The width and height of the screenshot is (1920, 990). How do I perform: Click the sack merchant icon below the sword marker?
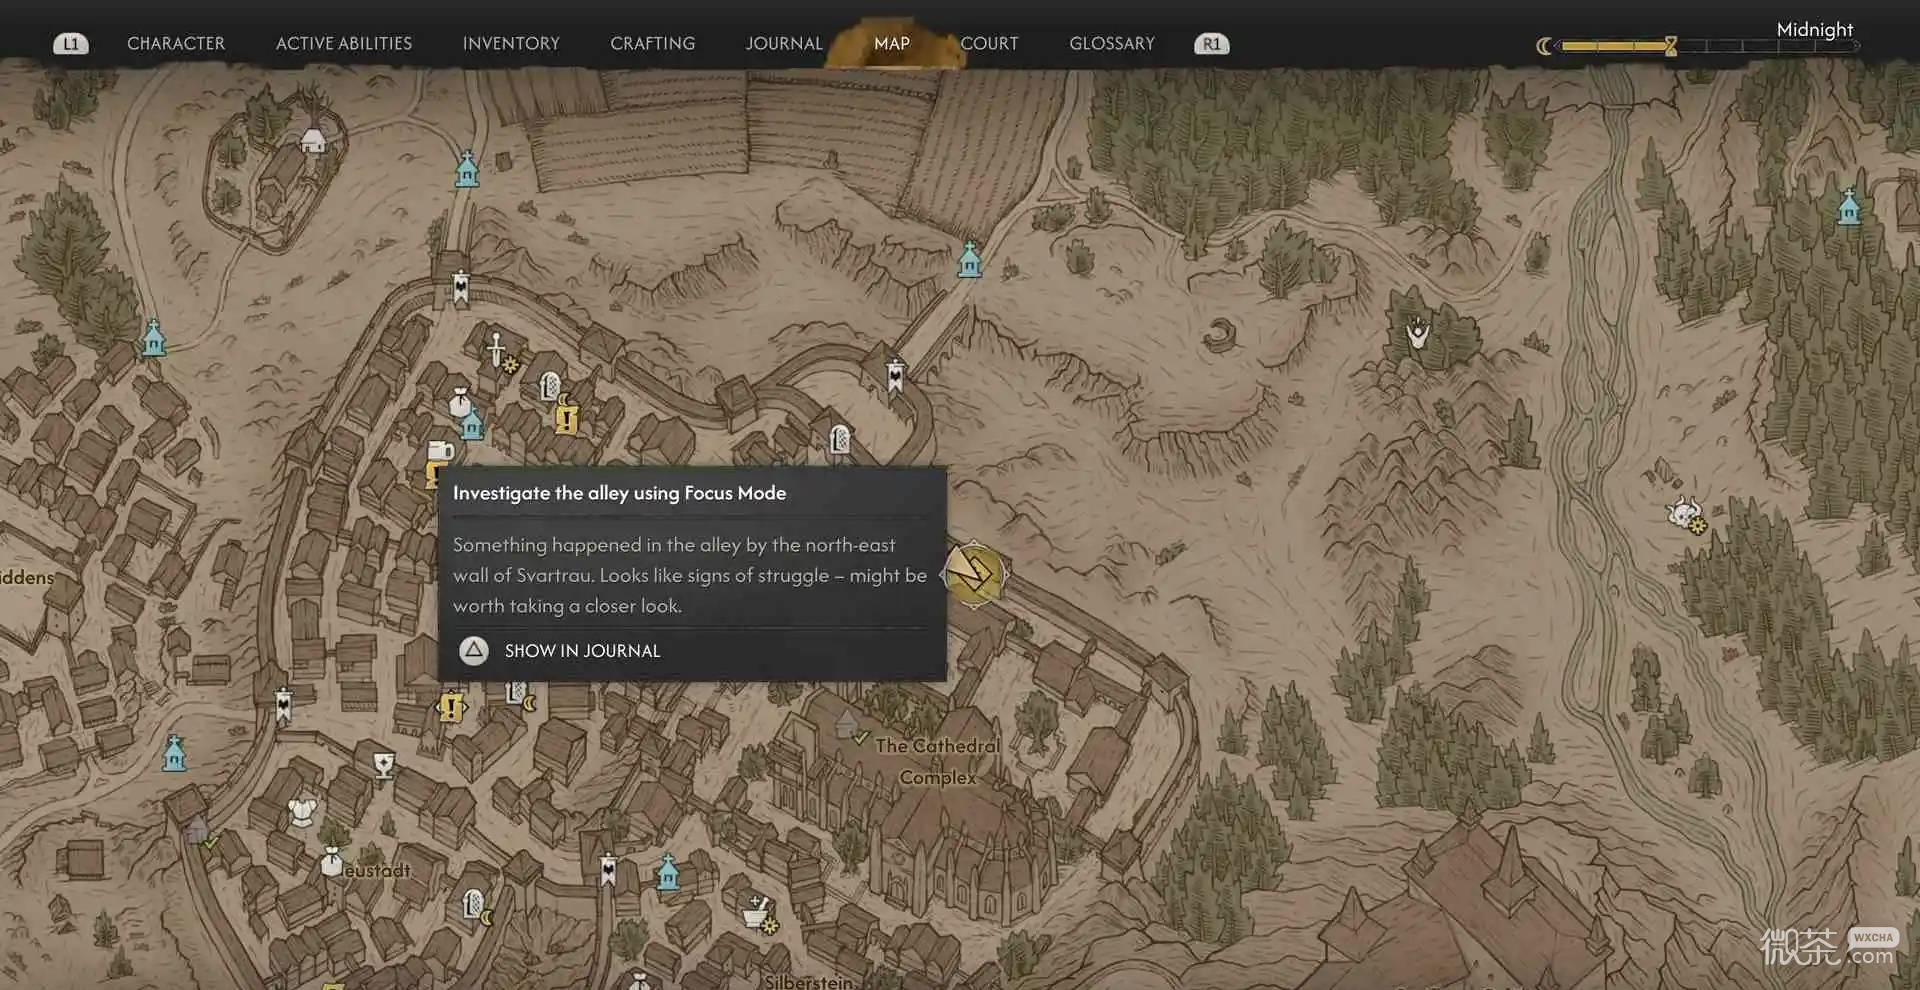[x=459, y=402]
